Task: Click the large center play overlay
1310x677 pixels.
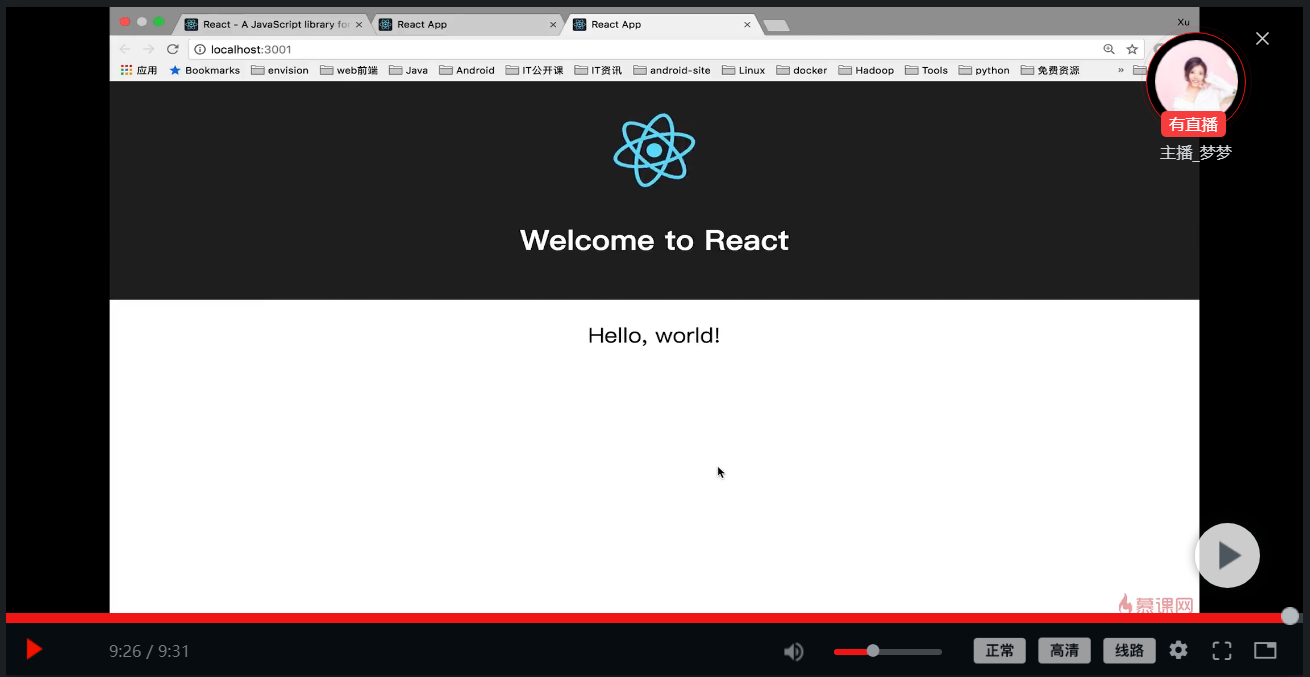Action: click(x=1226, y=555)
